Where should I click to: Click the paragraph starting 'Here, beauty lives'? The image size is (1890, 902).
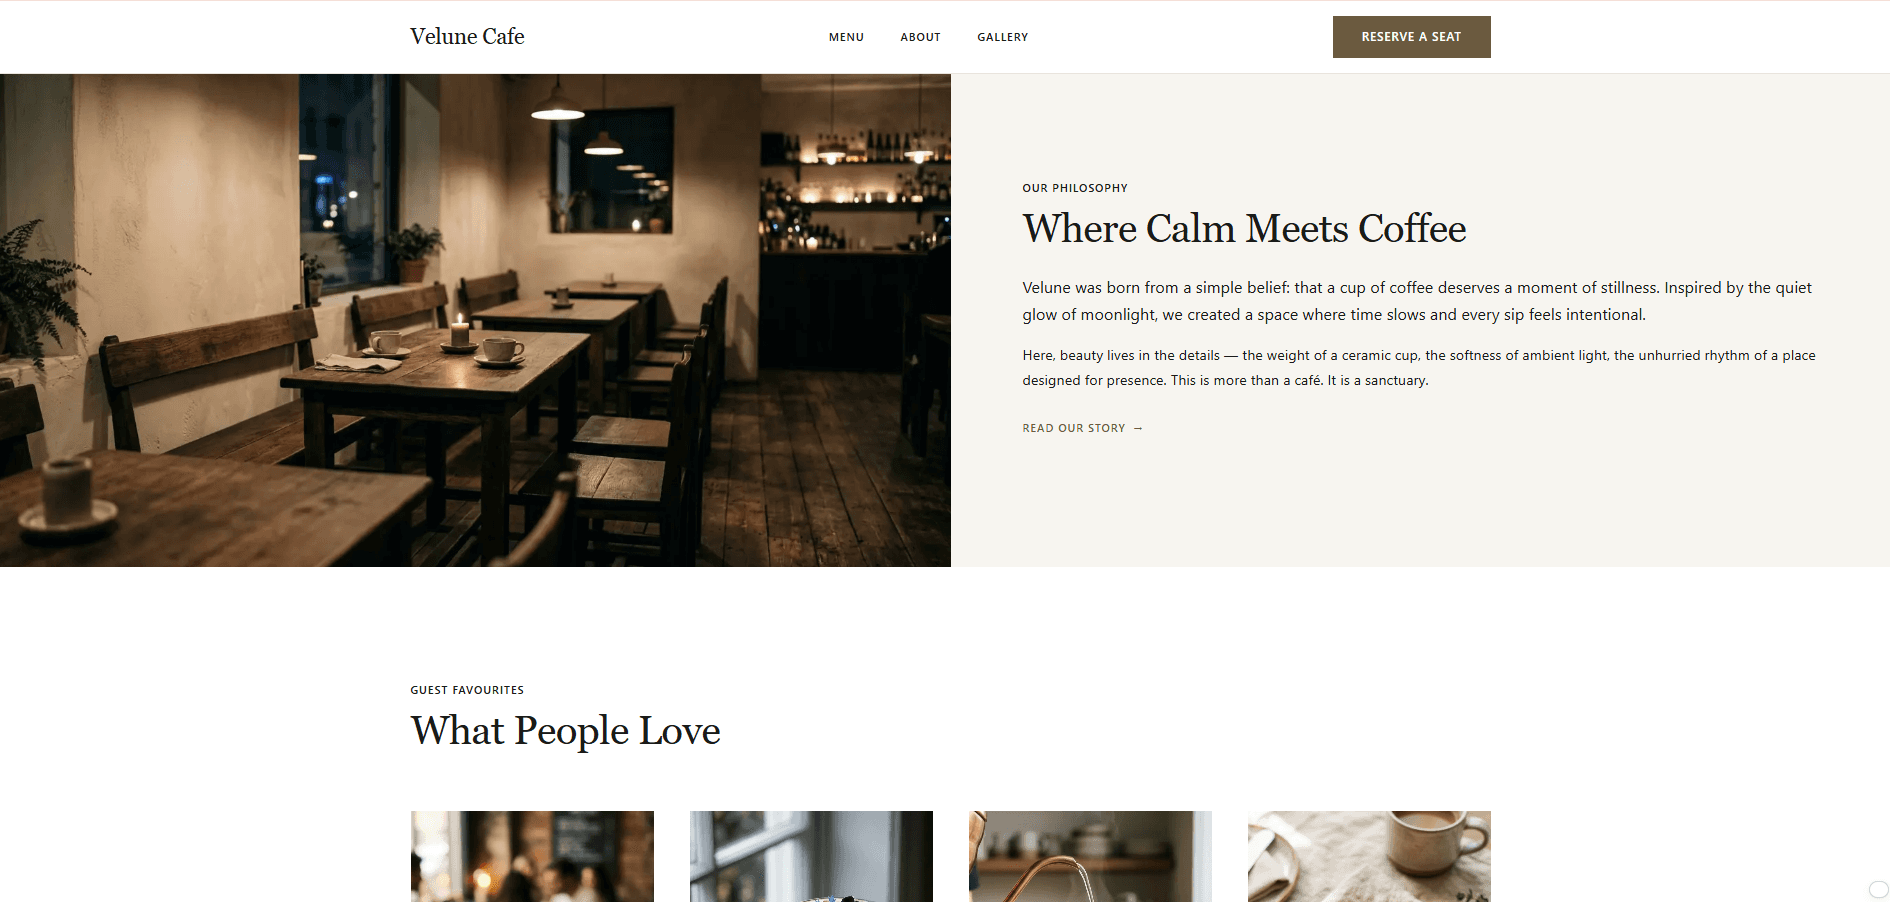click(x=1419, y=368)
